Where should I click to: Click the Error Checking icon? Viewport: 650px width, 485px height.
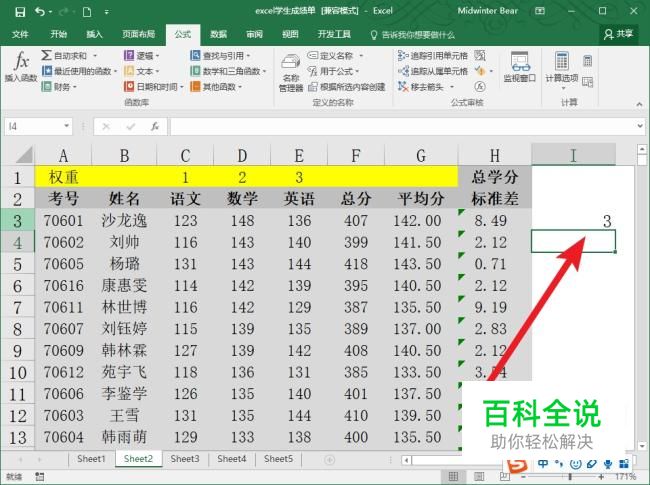[x=480, y=71]
